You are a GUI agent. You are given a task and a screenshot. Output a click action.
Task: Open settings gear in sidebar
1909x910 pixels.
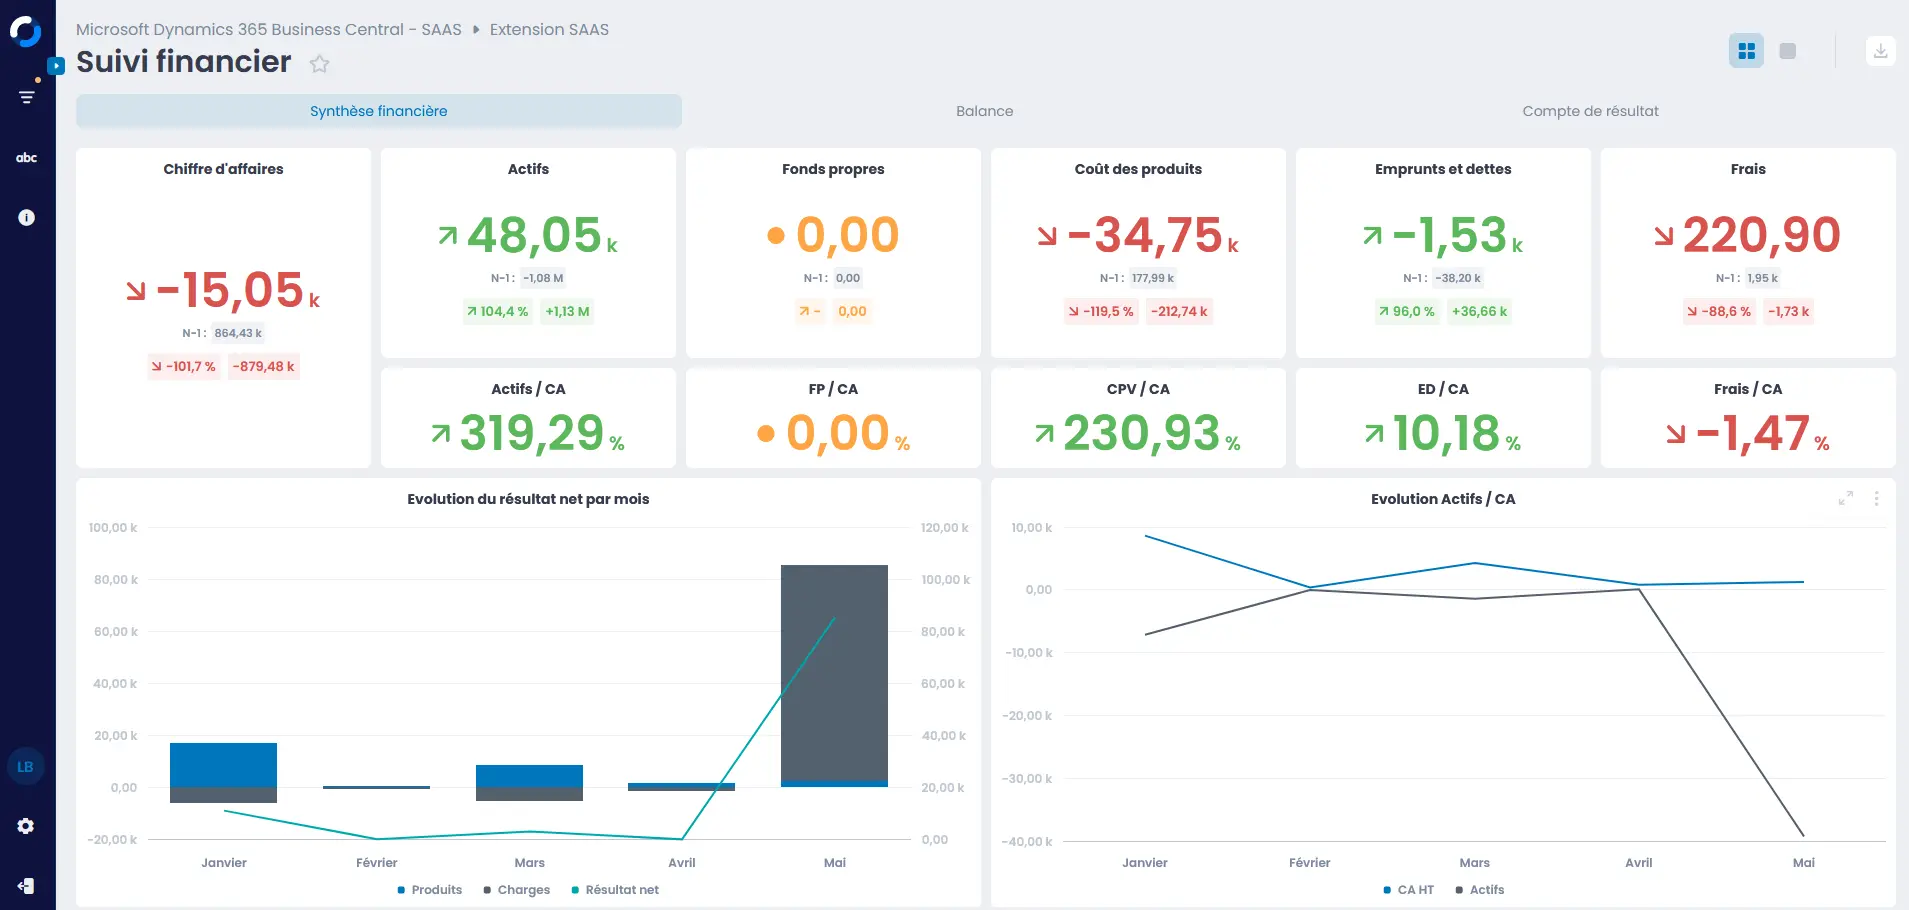[26, 826]
